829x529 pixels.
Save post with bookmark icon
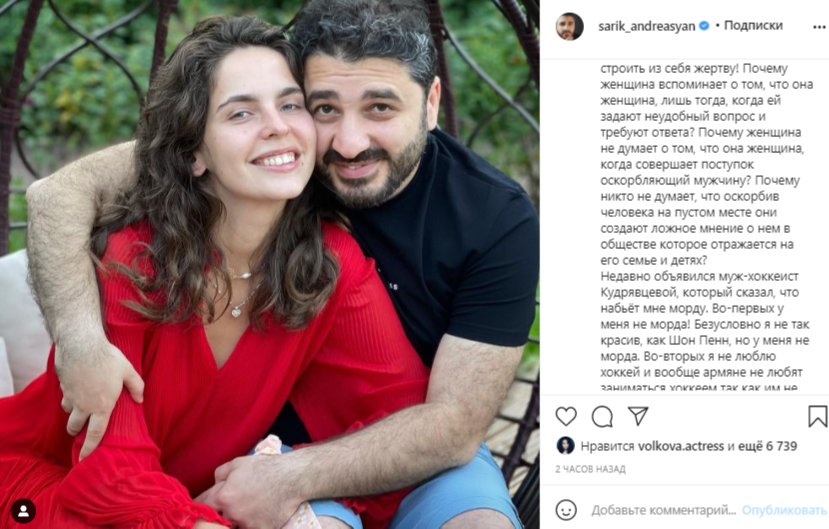[x=817, y=416]
